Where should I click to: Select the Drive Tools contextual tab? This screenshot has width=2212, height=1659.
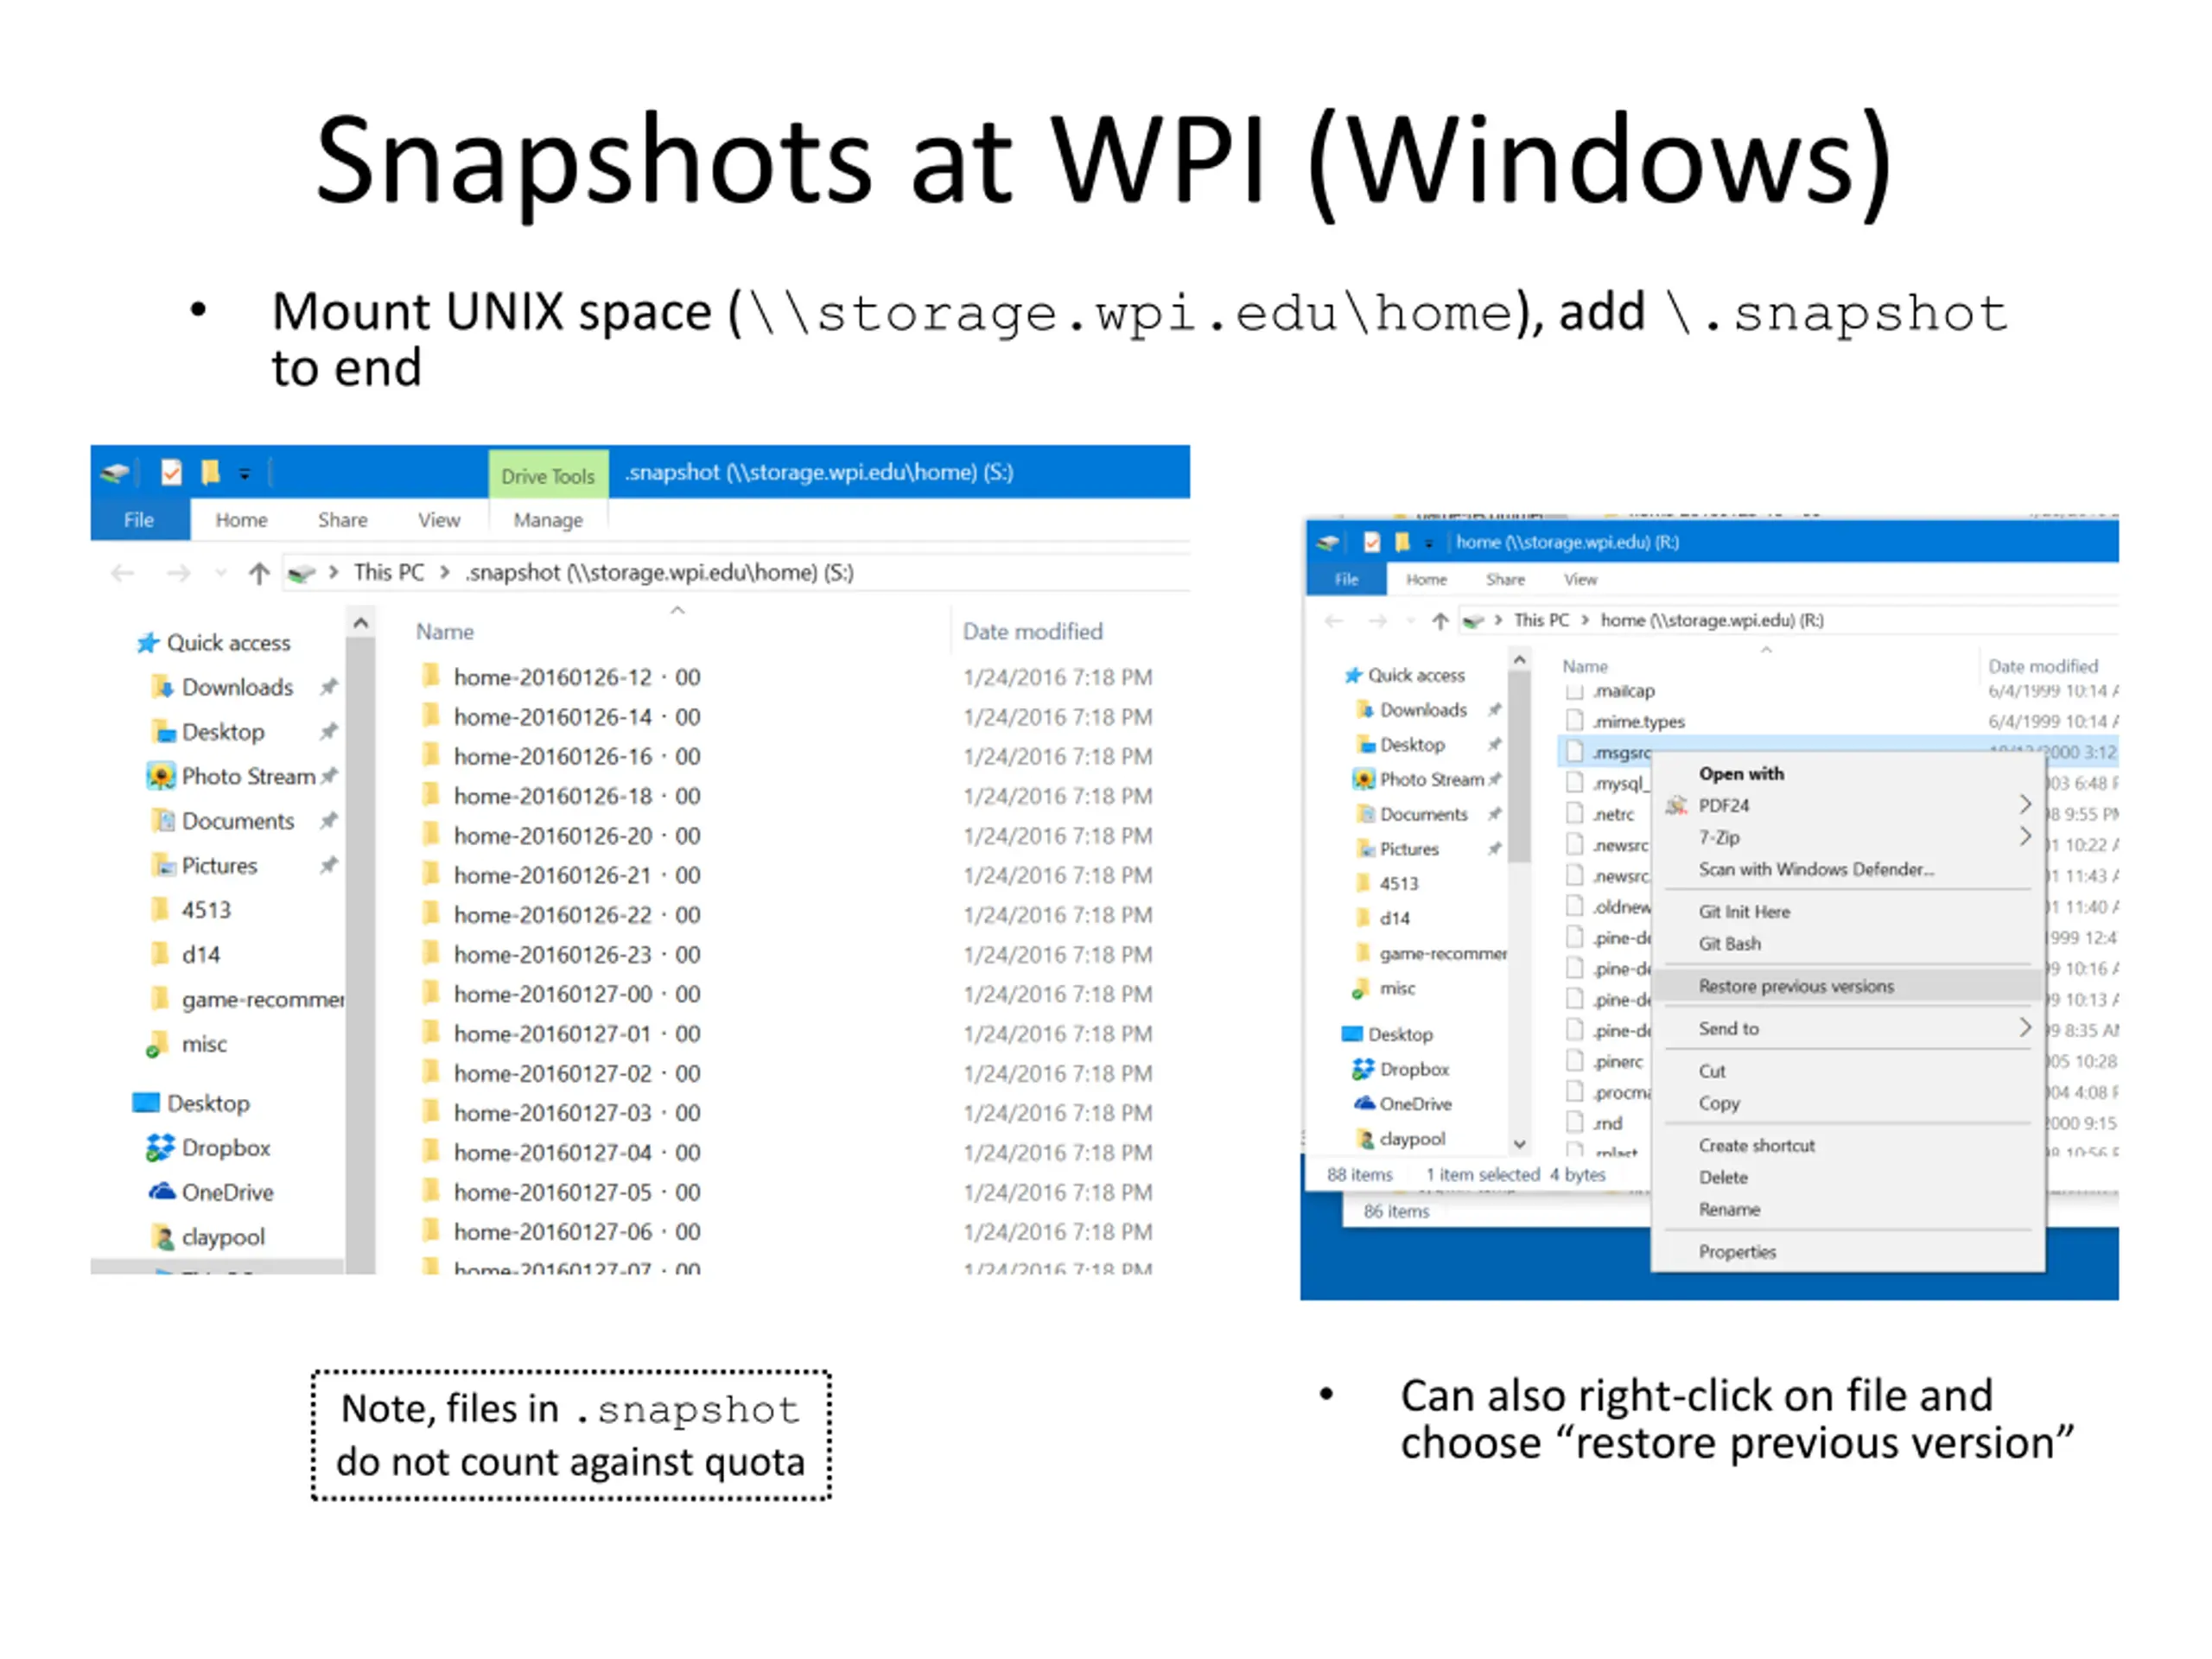(x=548, y=476)
